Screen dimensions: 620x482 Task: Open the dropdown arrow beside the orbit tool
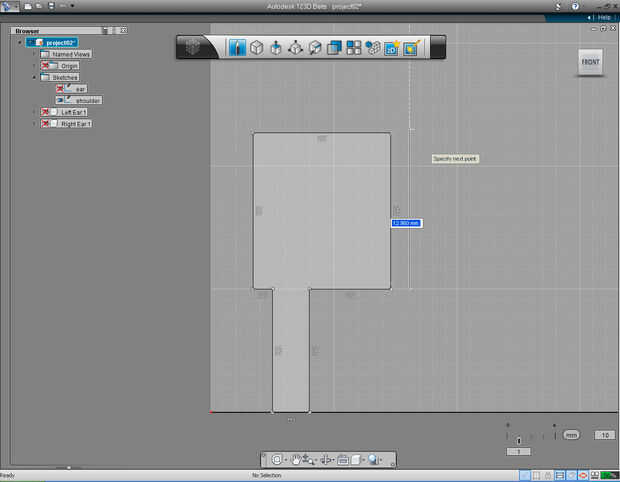click(334, 460)
